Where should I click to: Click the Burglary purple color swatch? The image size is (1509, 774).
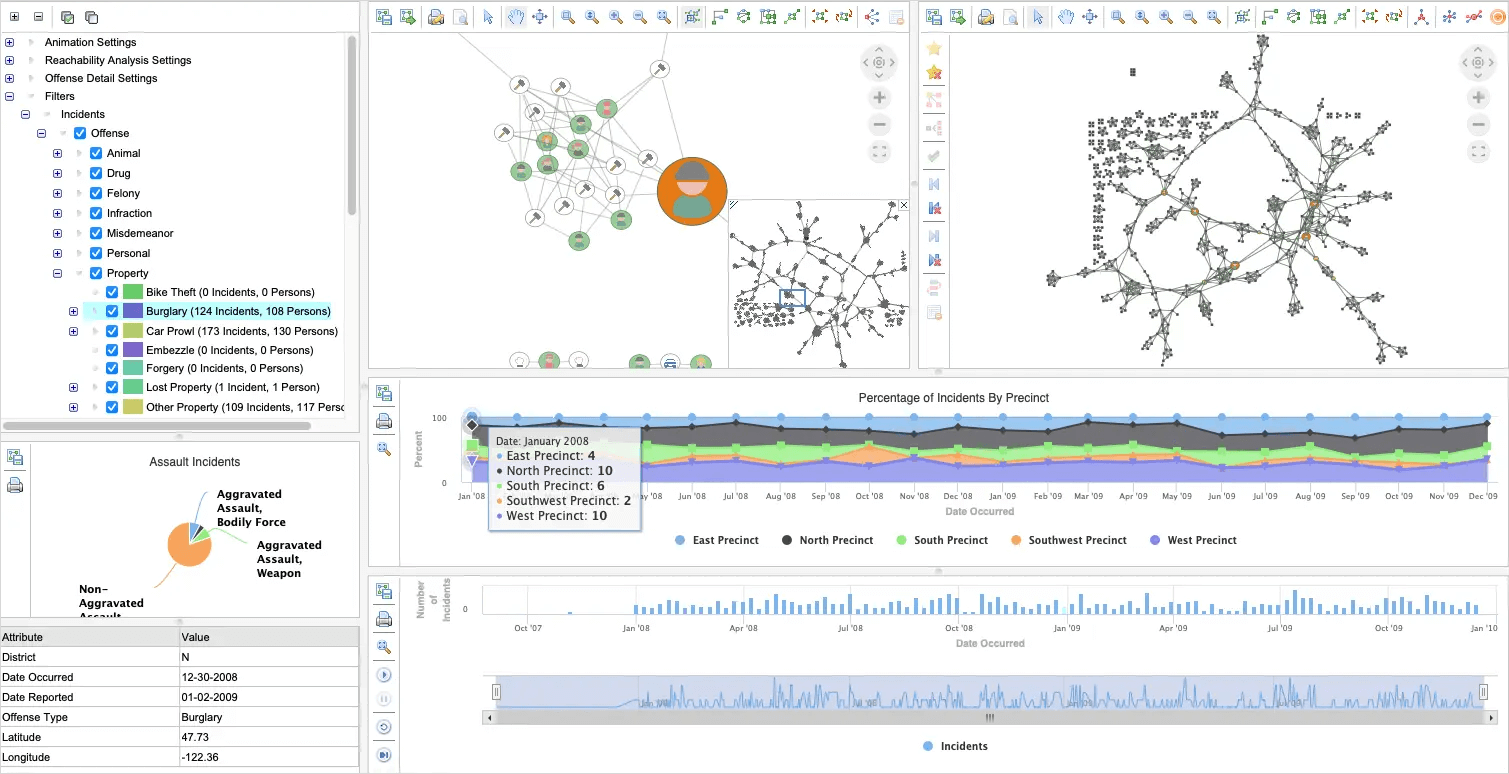pos(133,311)
